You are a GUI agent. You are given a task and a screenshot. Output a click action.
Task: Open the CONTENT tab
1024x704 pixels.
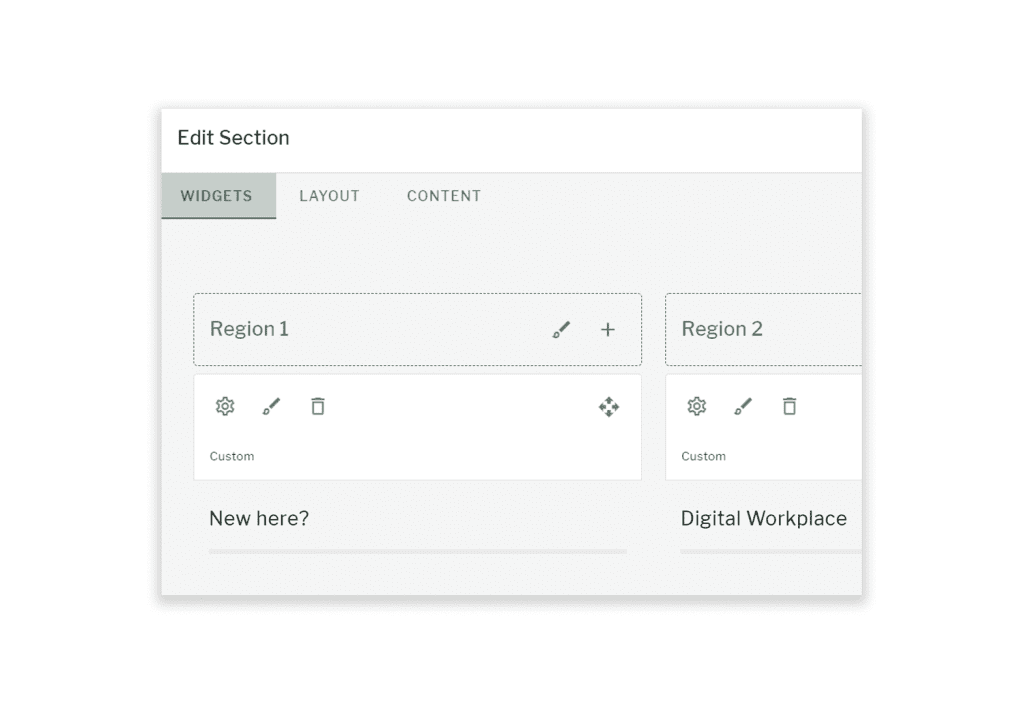444,196
